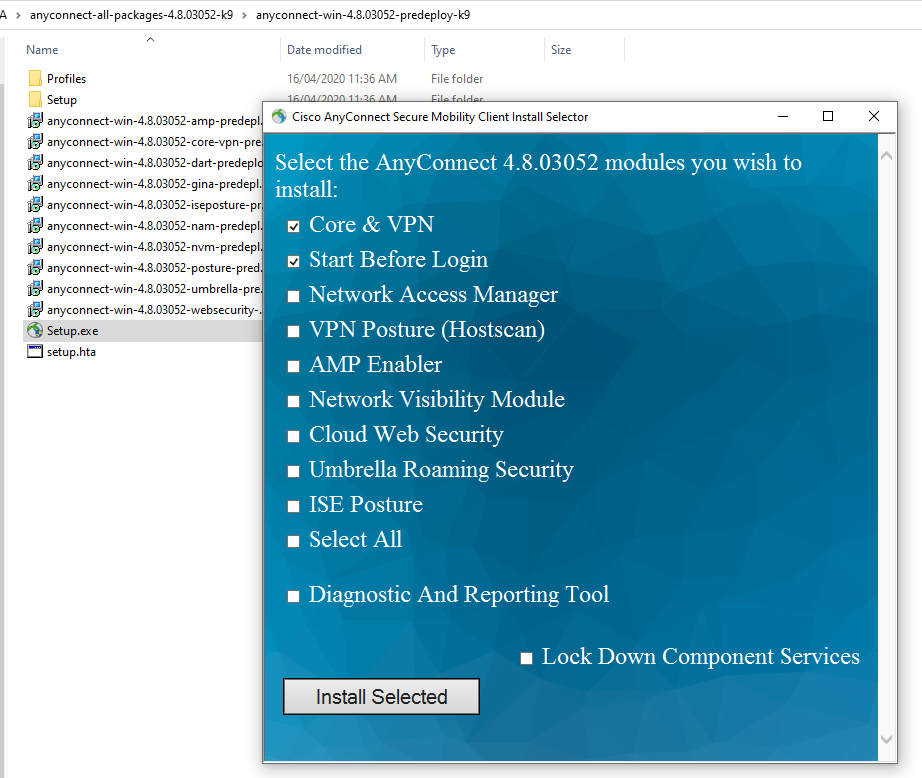Click the Profiles 'File folder' type cell
922x778 pixels.
(x=457, y=78)
